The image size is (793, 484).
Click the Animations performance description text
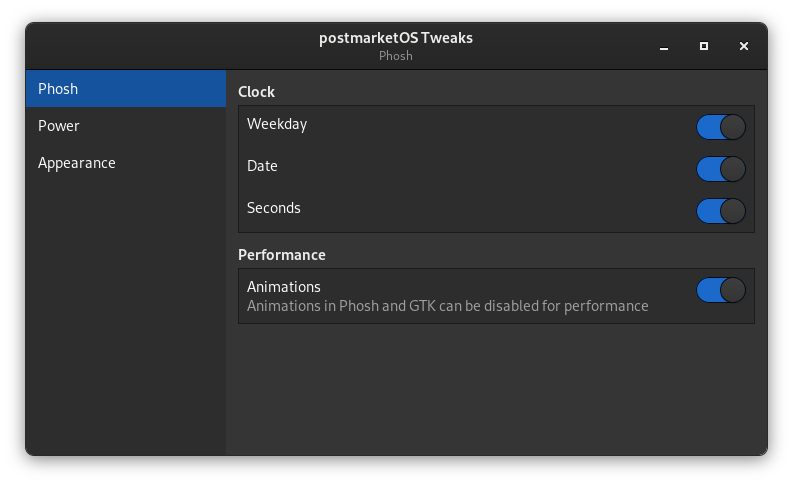[x=448, y=306]
